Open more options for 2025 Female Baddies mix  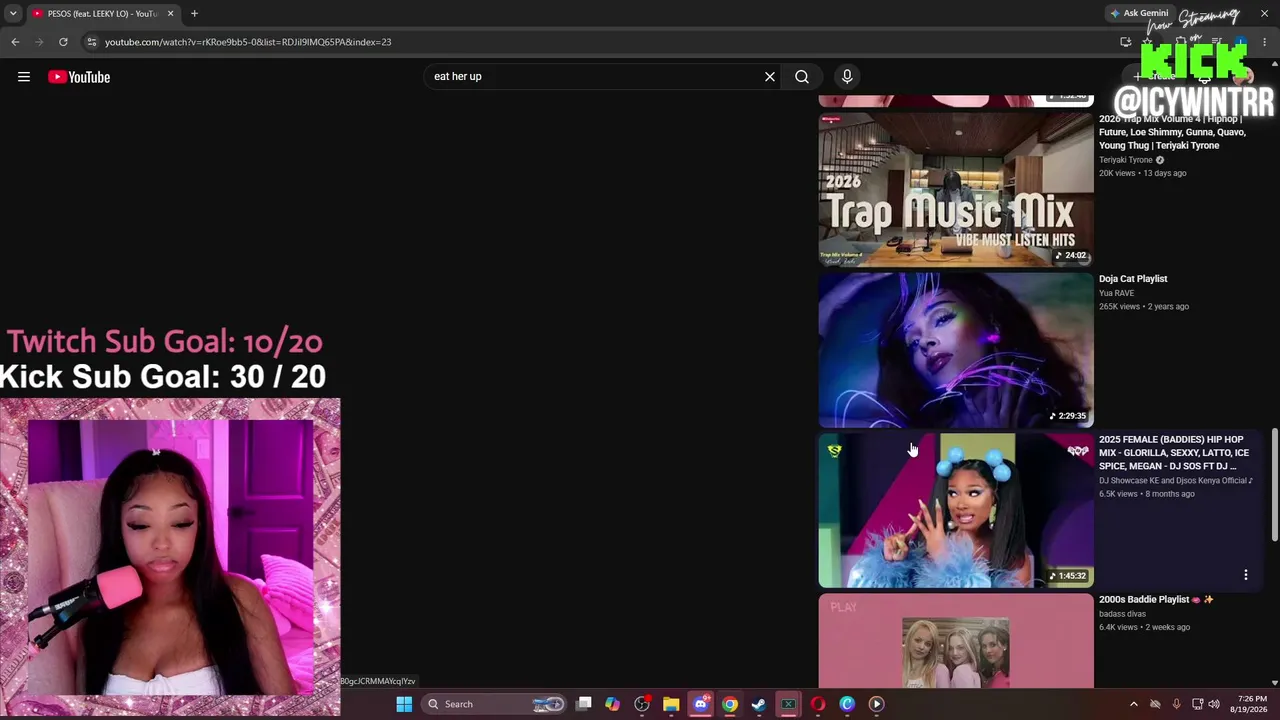click(x=1246, y=575)
